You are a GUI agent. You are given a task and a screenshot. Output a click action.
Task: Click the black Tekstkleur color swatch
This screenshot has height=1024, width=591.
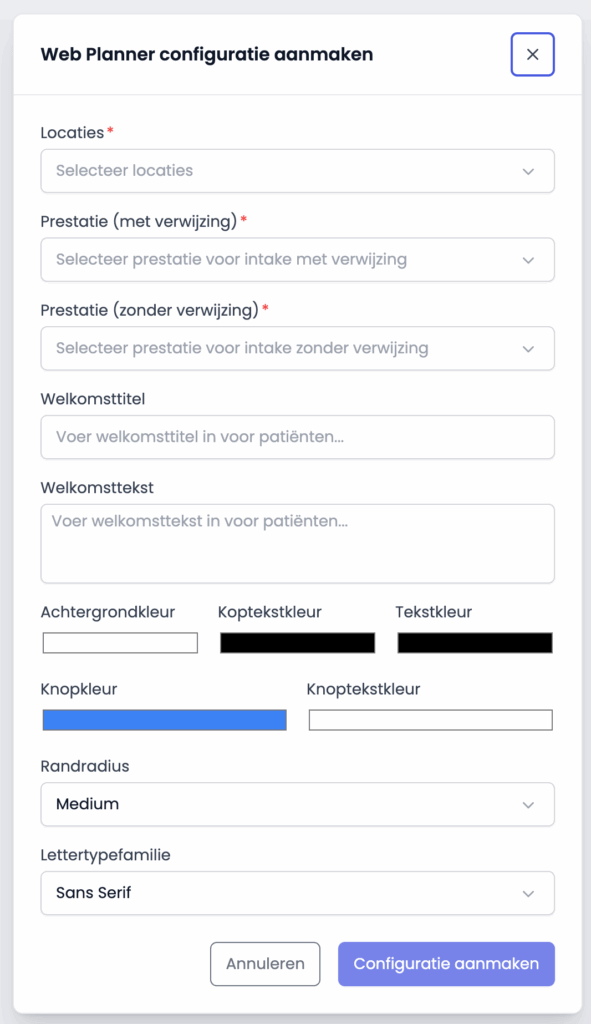(474, 642)
